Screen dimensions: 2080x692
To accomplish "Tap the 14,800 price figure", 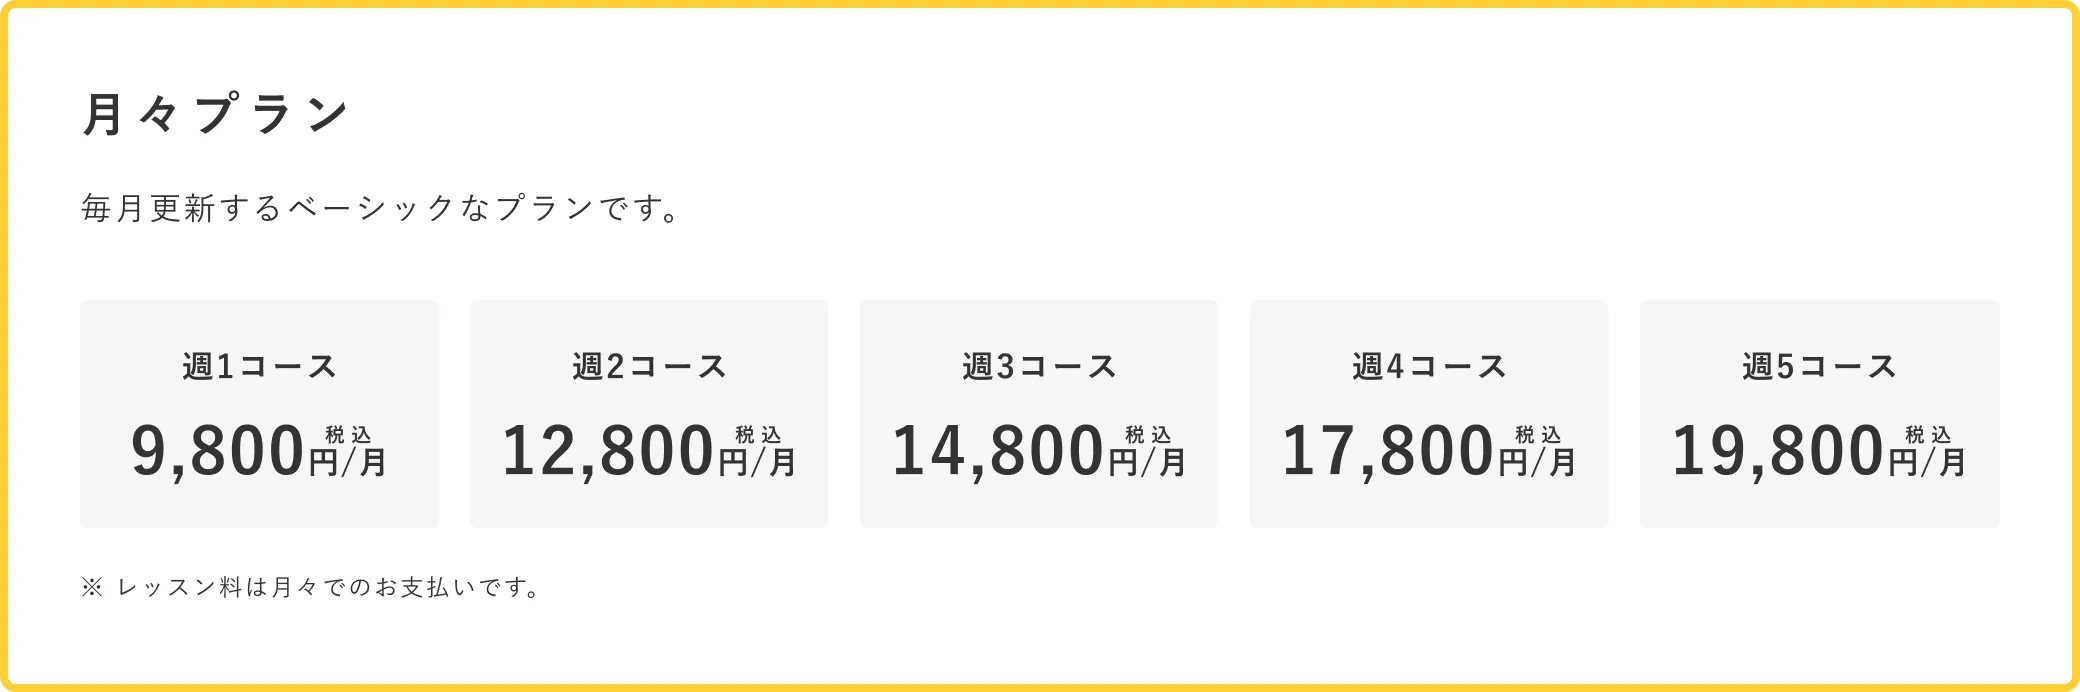I will (998, 451).
